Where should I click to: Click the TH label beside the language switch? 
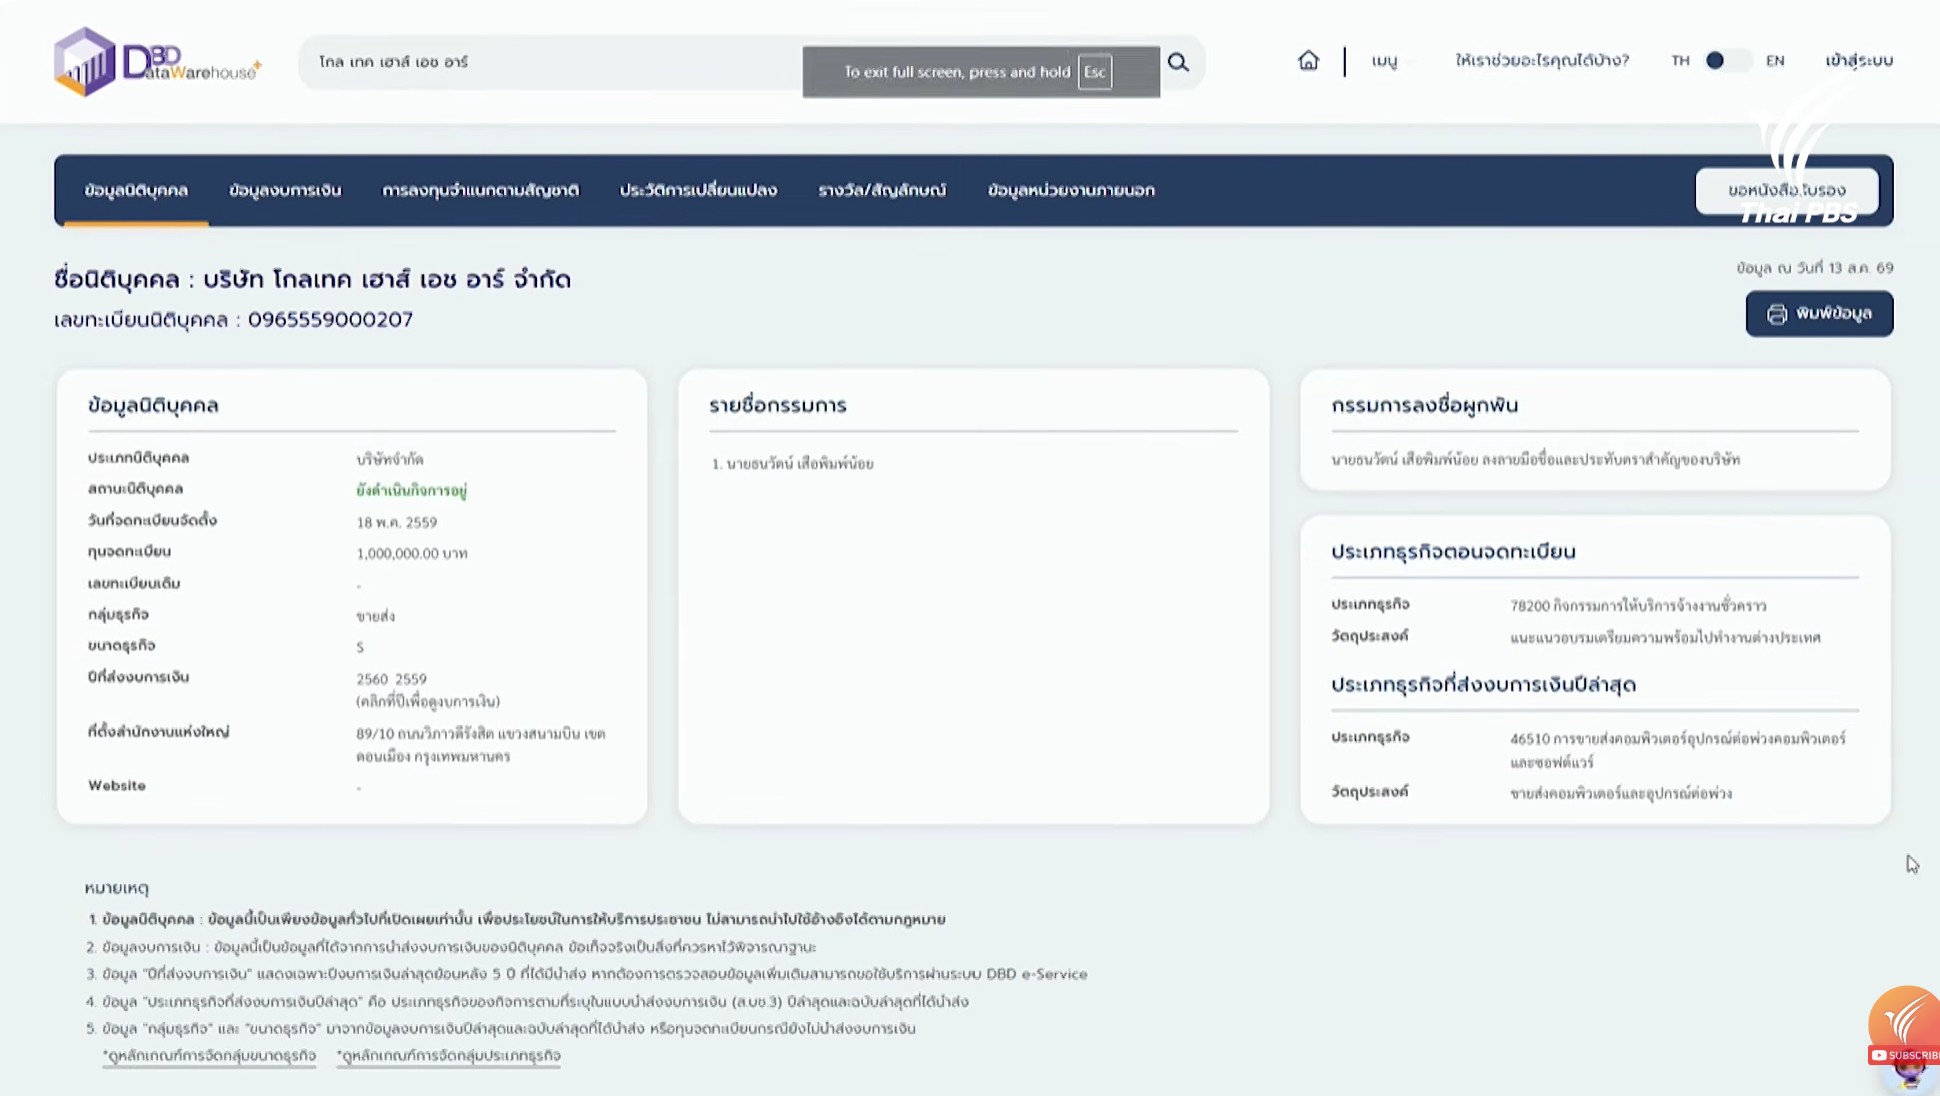pos(1680,61)
